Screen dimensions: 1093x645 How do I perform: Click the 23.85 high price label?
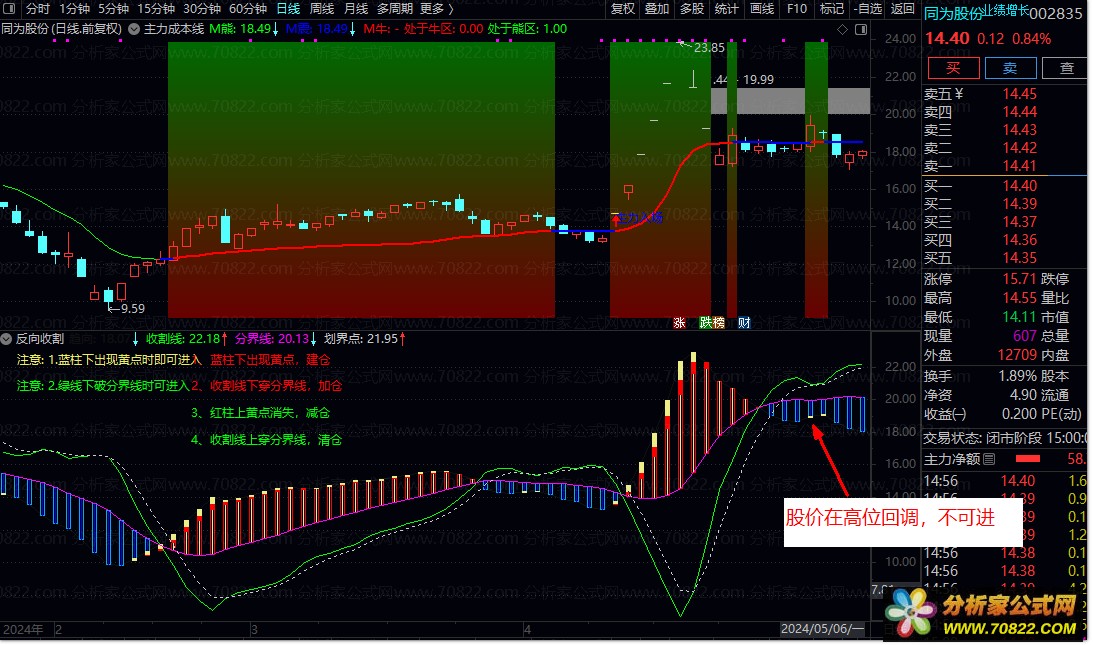[709, 48]
